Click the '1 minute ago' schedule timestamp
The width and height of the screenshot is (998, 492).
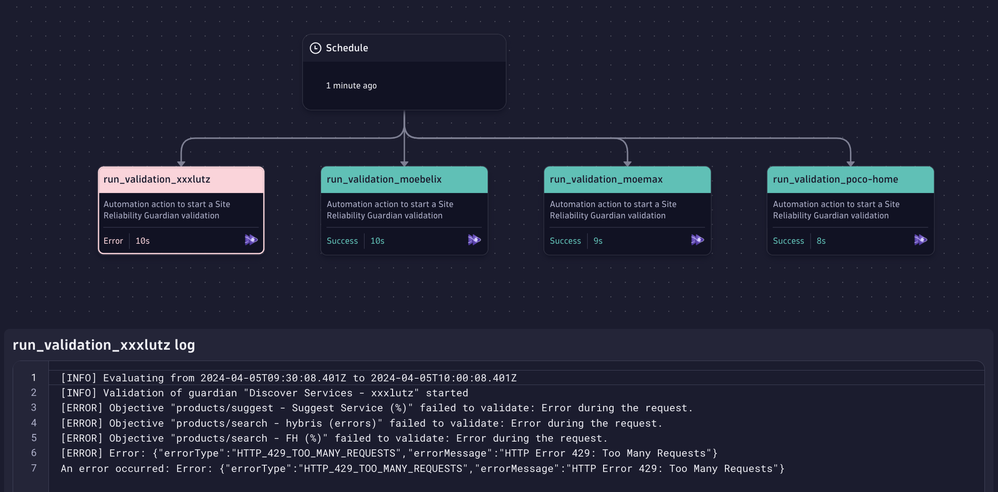pos(351,86)
